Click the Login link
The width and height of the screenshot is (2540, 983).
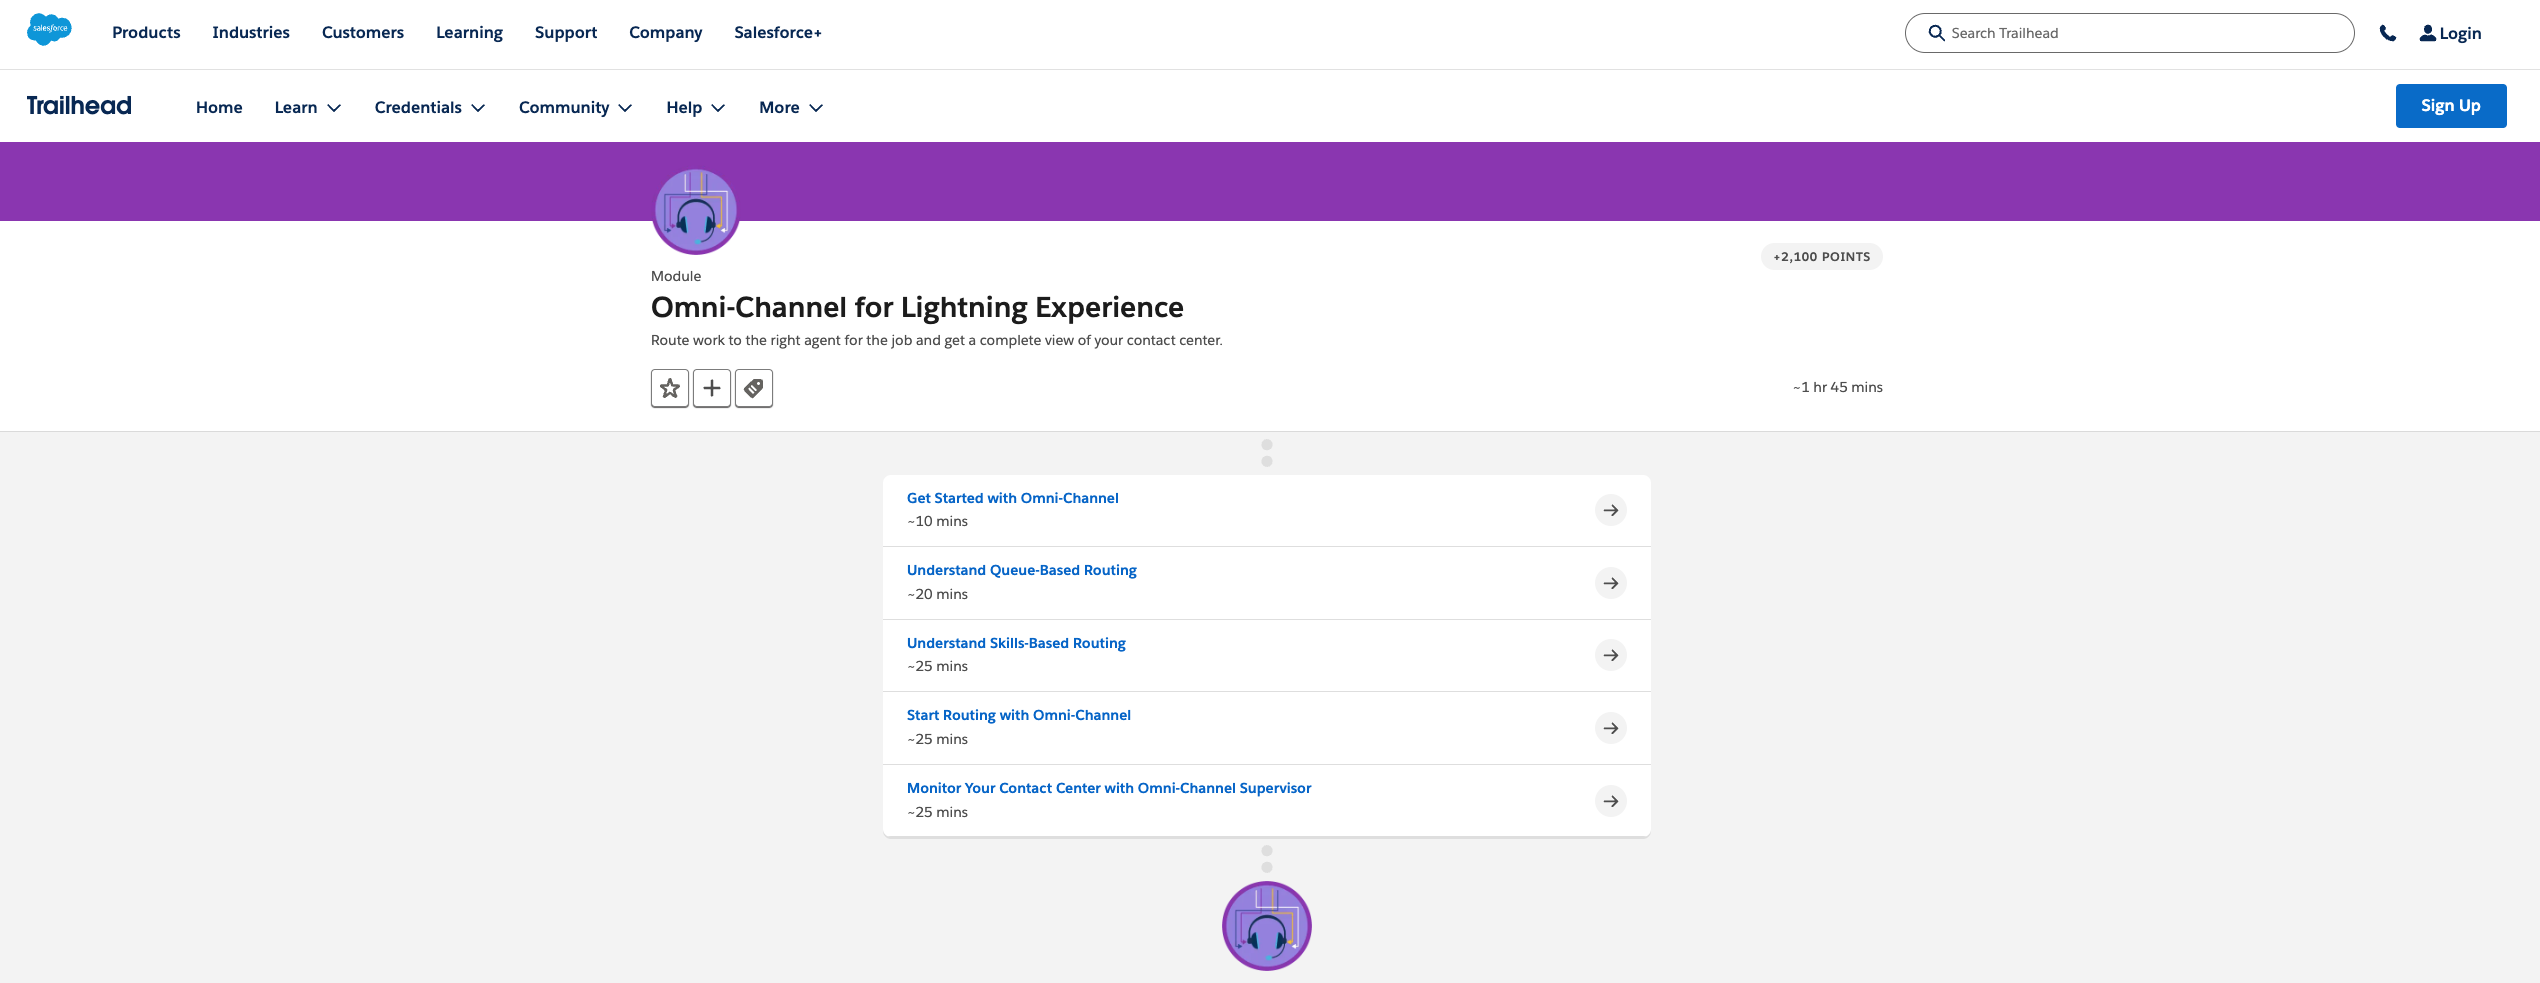[x=2450, y=33]
